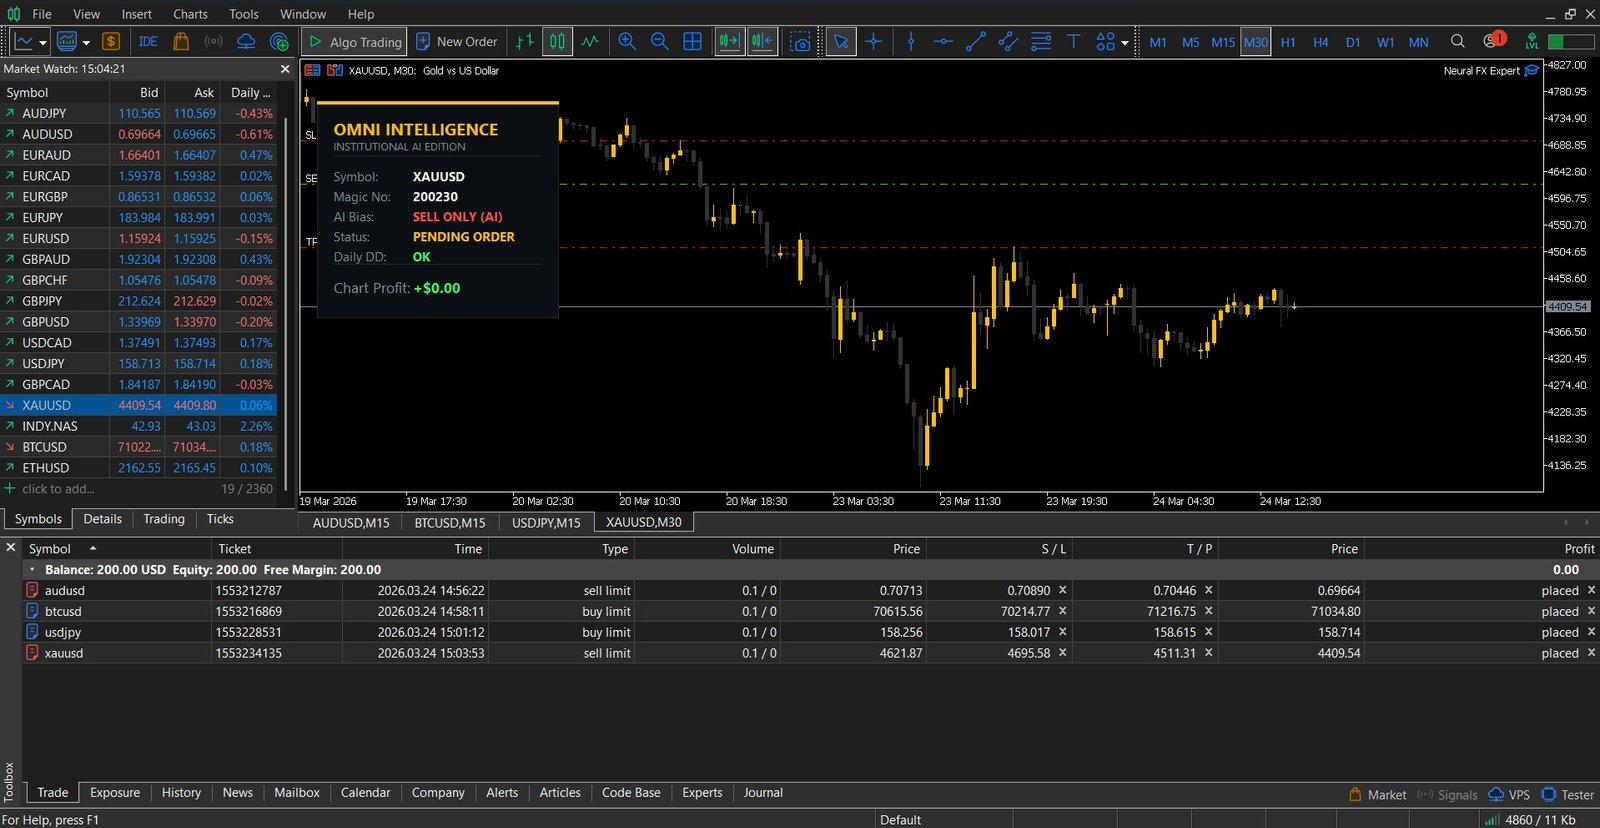Open the Tester link in status bar
Viewport: 1600px width, 828px height.
point(1568,795)
